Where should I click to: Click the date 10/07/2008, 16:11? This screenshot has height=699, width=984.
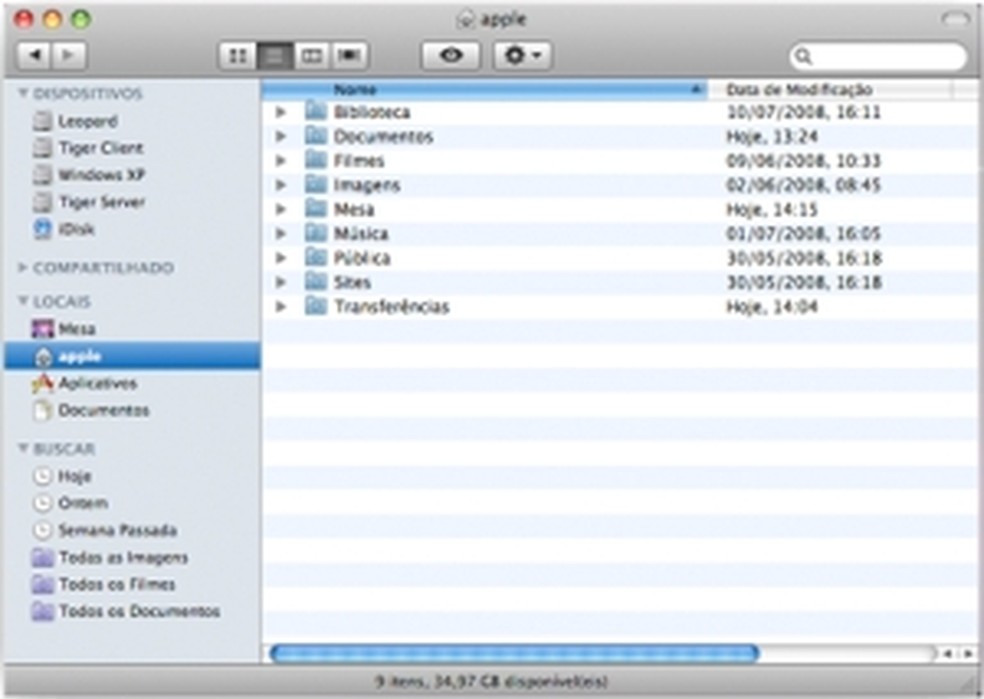pos(803,112)
